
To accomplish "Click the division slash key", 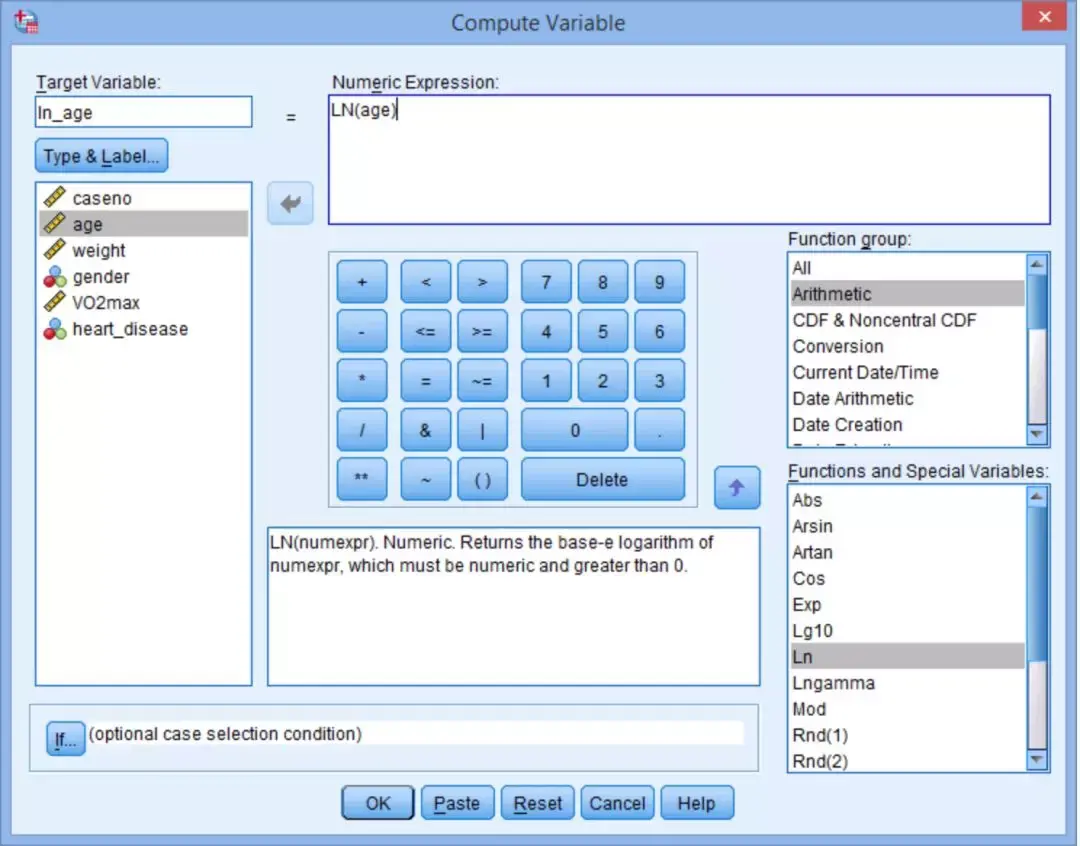I will click(362, 430).
